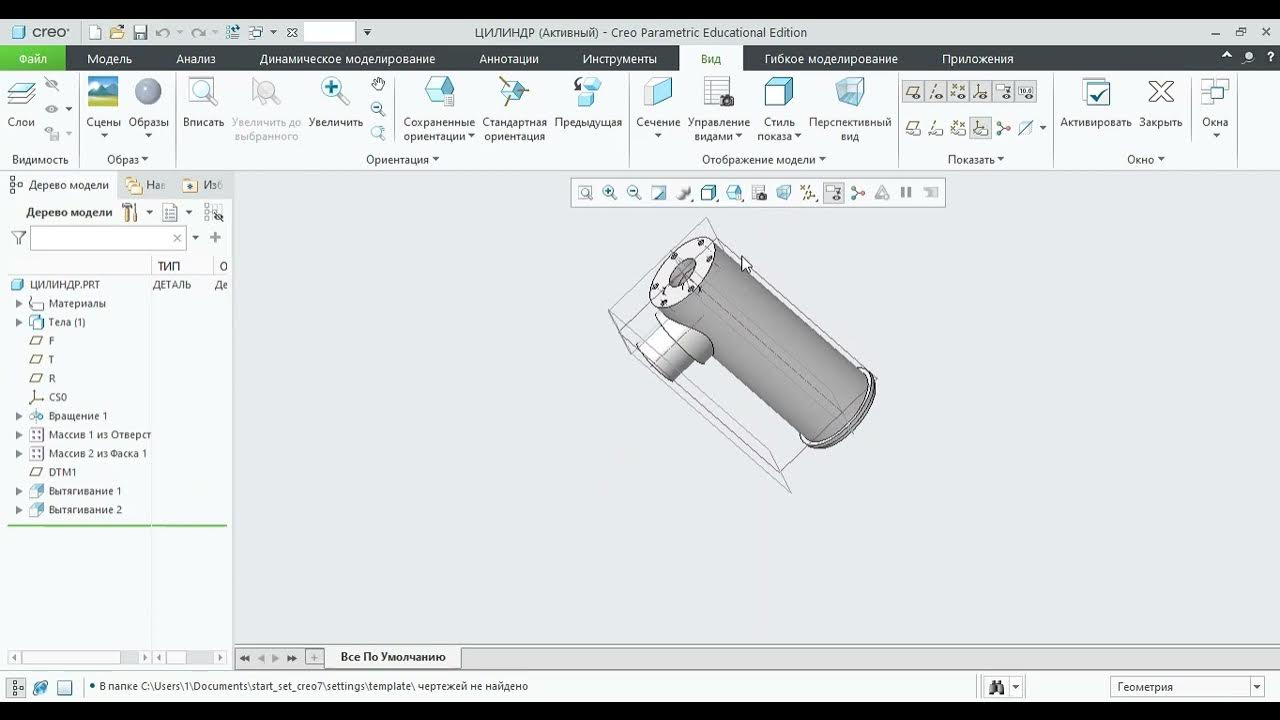The height and width of the screenshot is (720, 1280).
Task: Switch to the Анализ tab
Action: tap(196, 59)
